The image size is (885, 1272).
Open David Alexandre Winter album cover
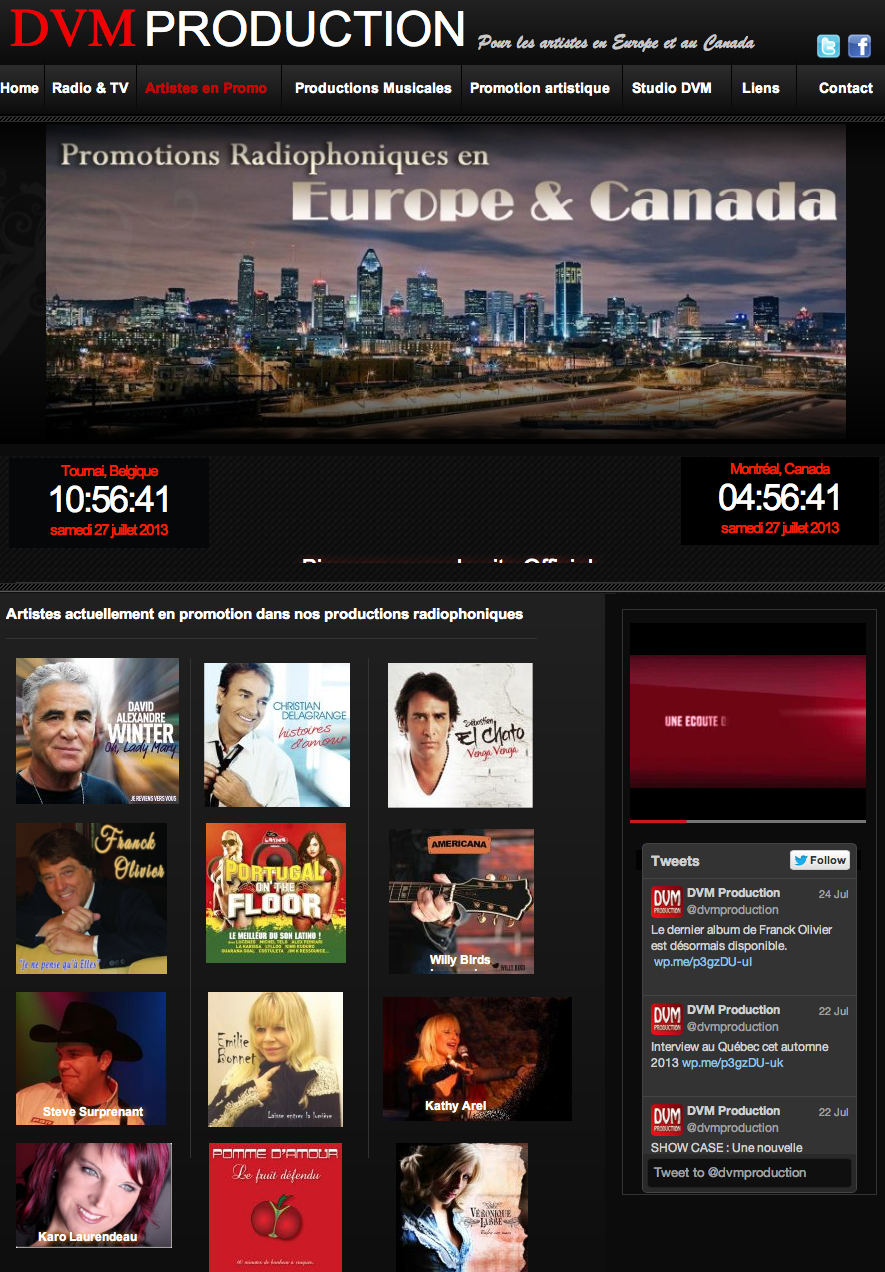pos(97,731)
